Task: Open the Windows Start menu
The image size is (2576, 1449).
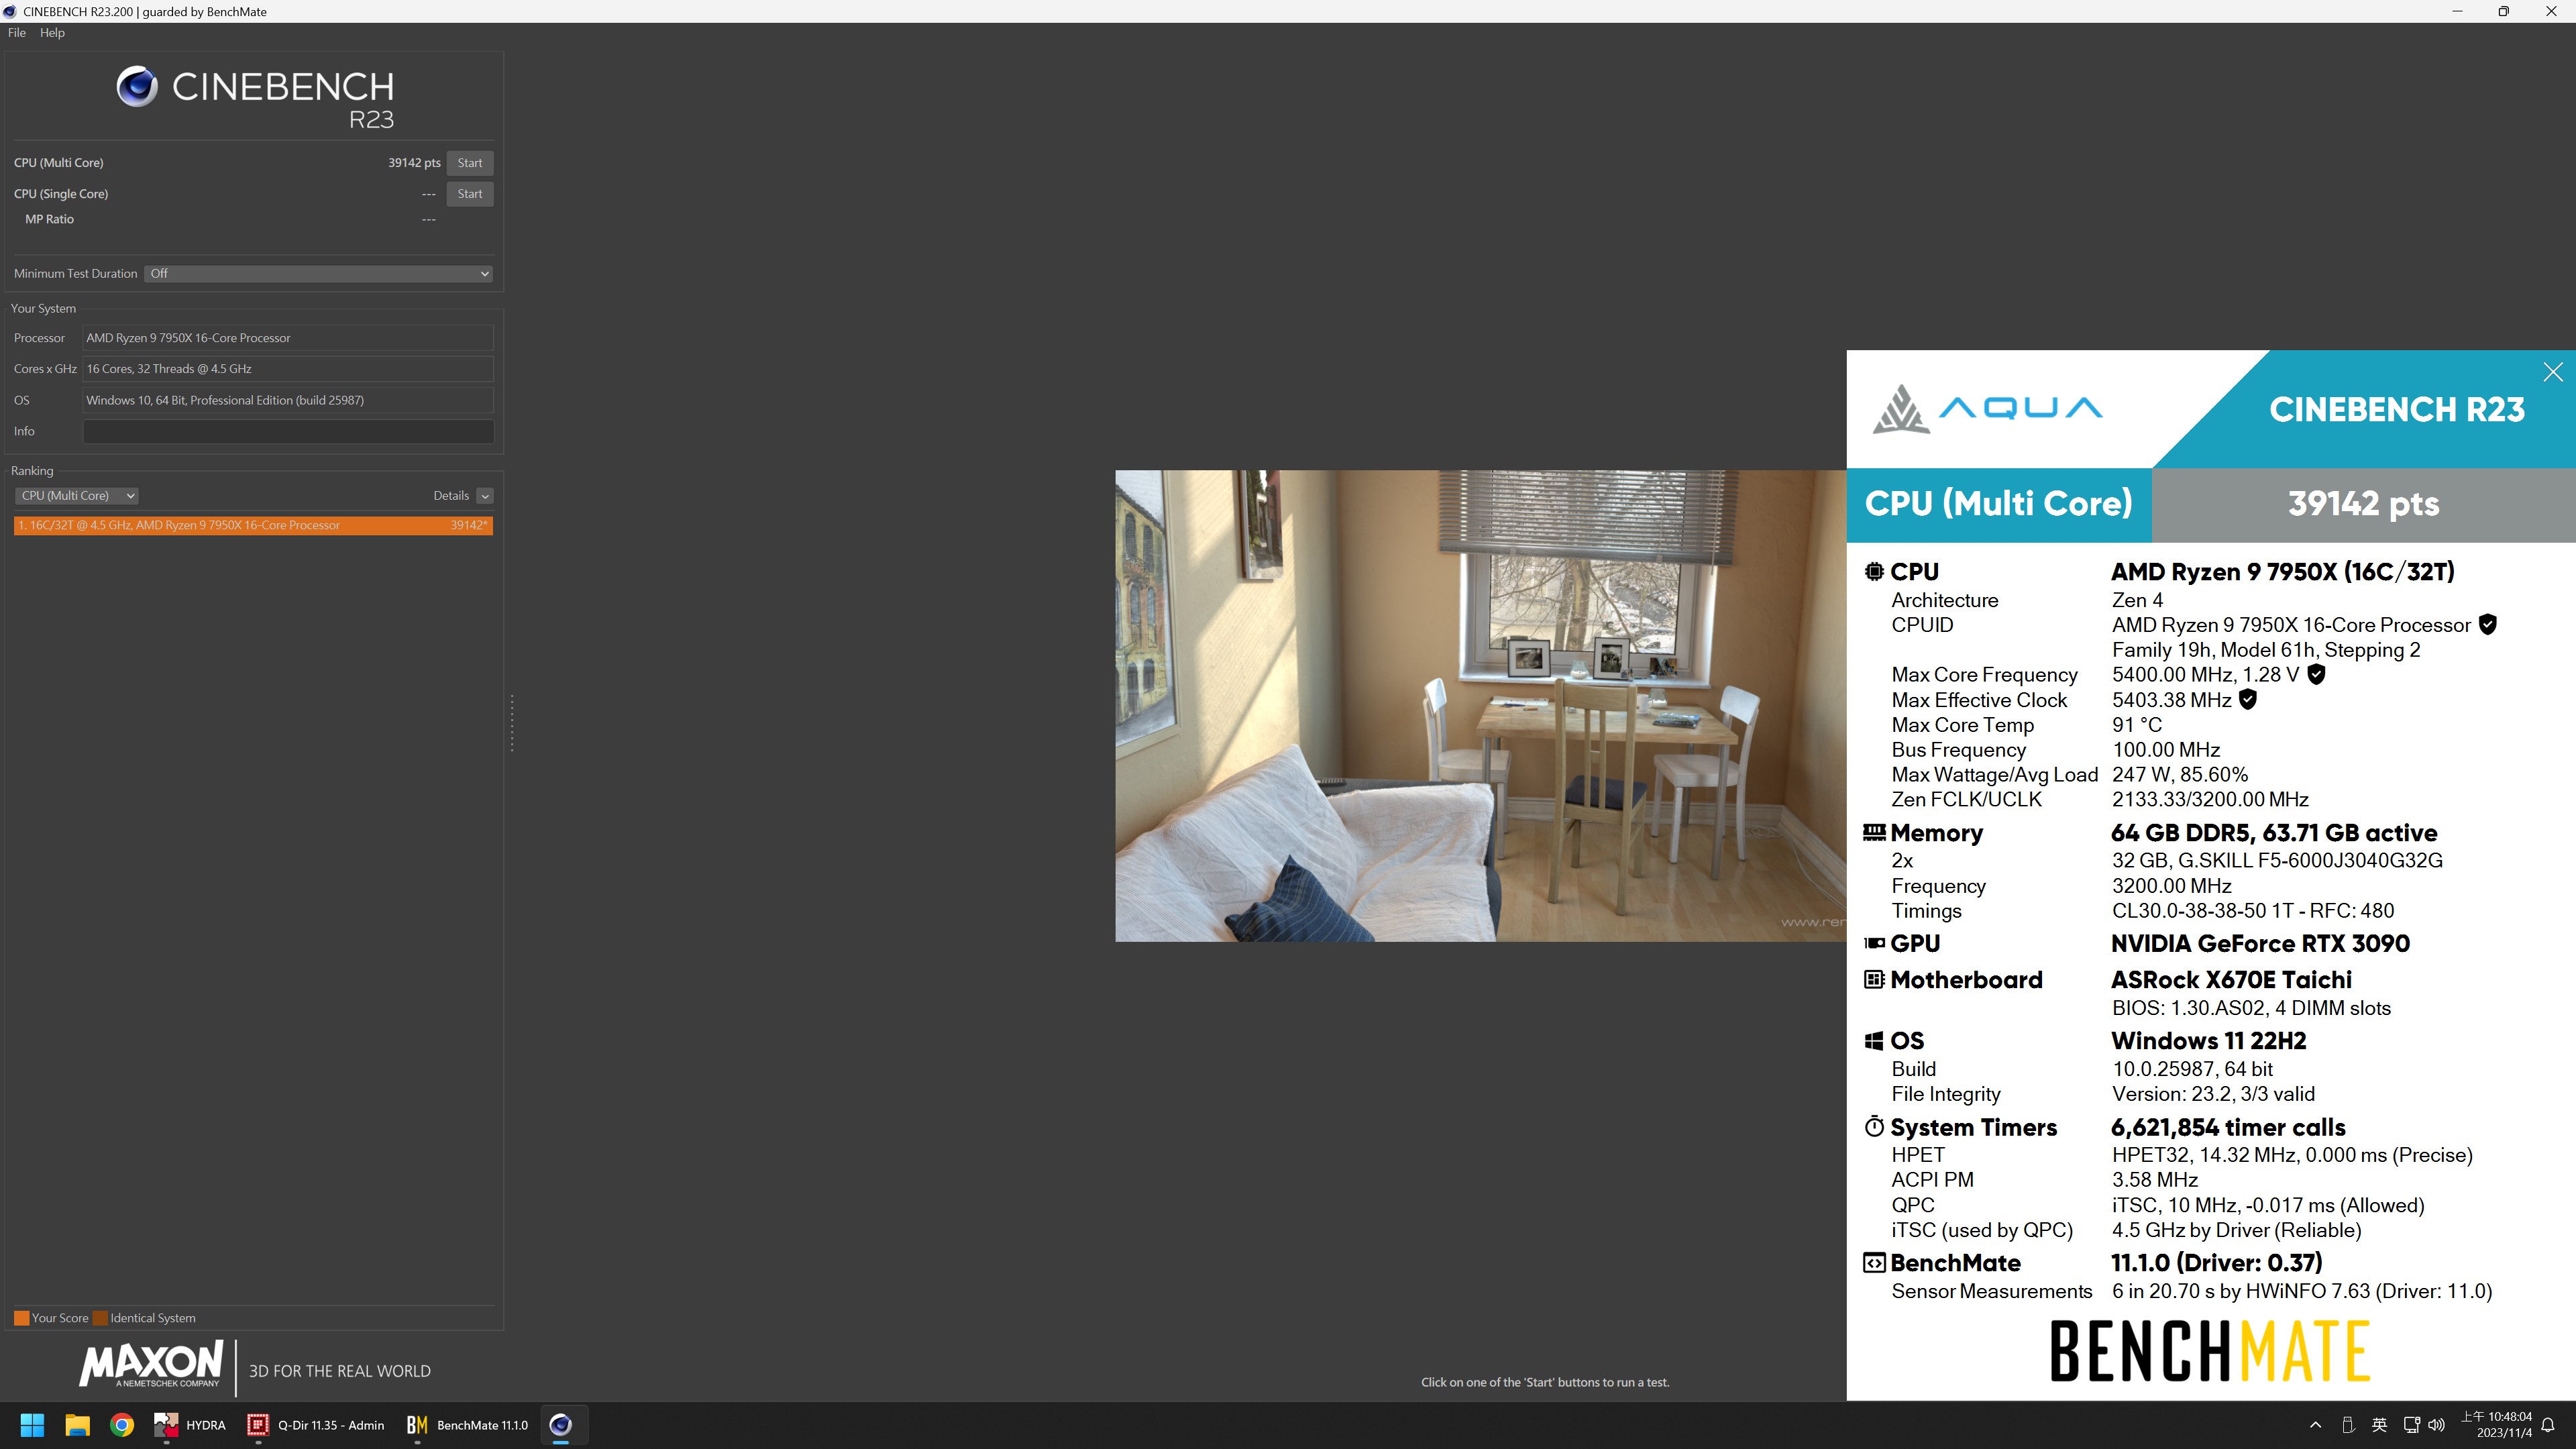Action: (x=32, y=1425)
